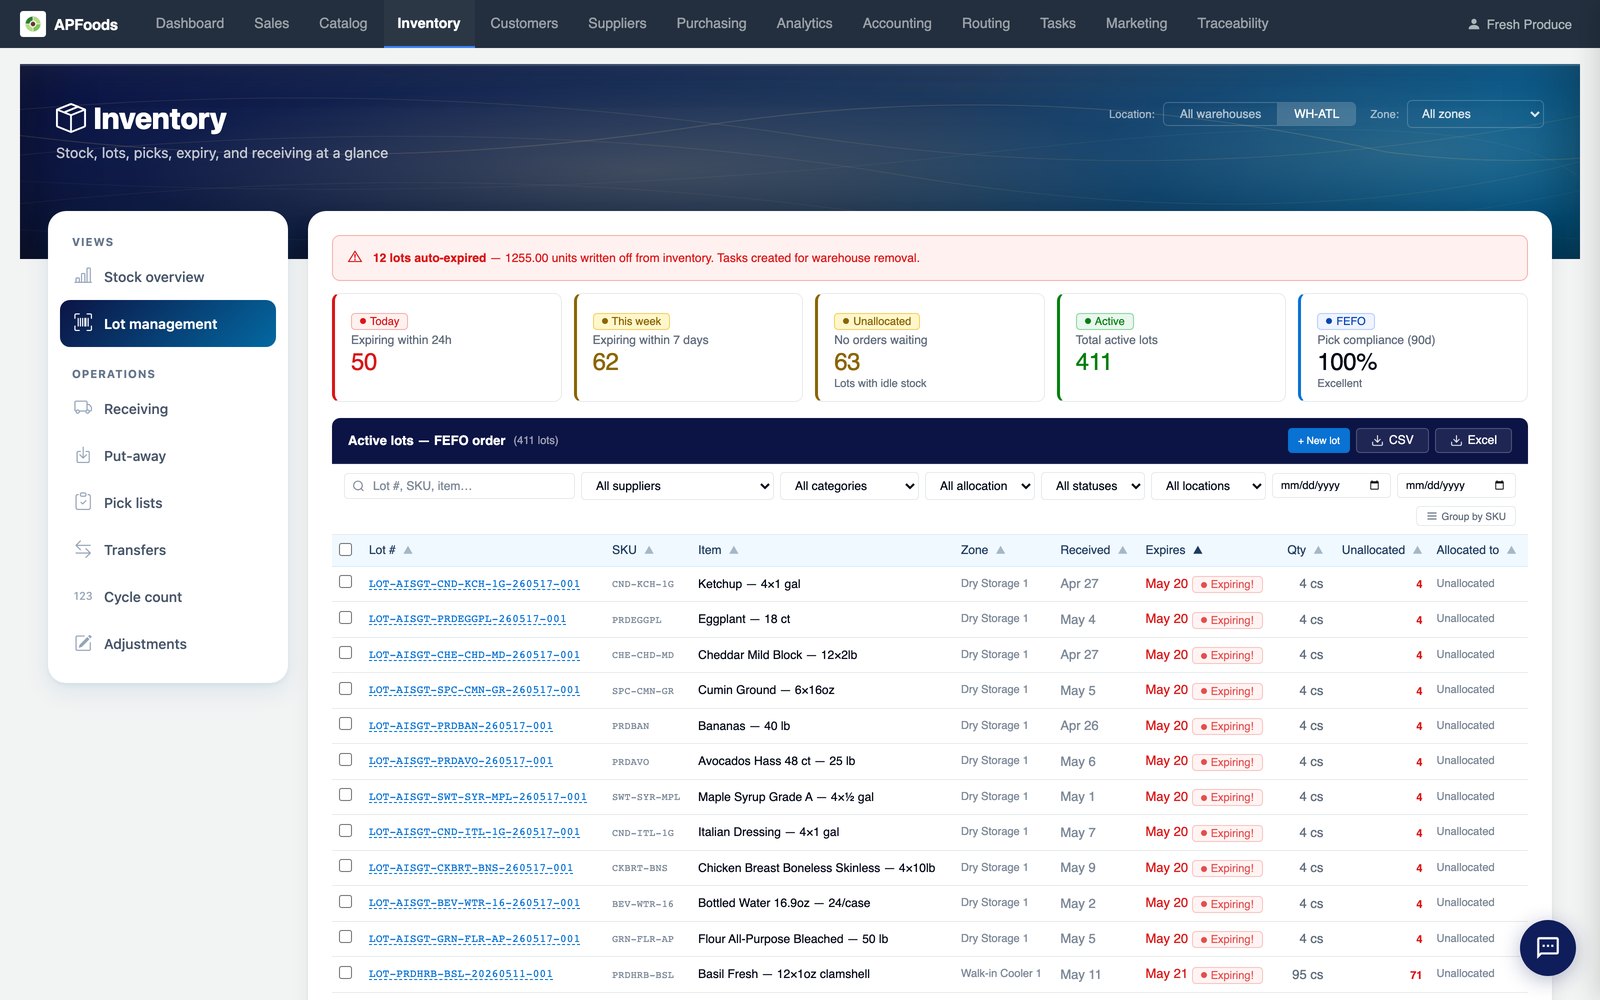Check the Cheddar Mild Block lot row
1600x1000 pixels.
tap(346, 653)
